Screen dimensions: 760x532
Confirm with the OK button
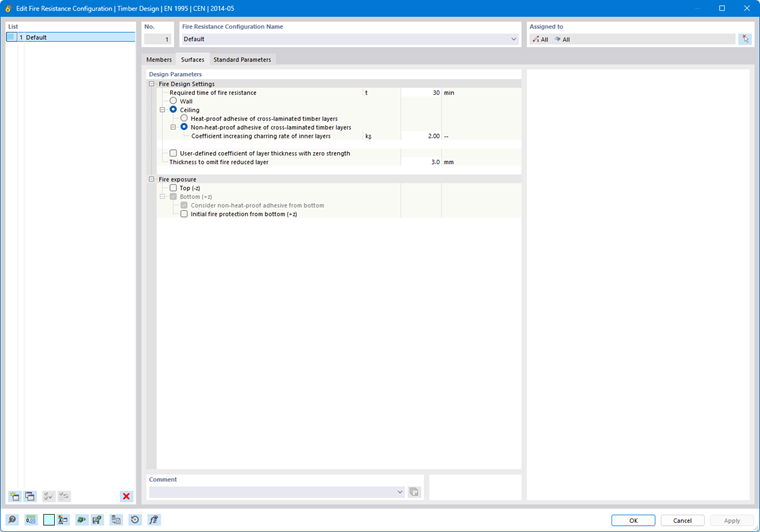(633, 520)
